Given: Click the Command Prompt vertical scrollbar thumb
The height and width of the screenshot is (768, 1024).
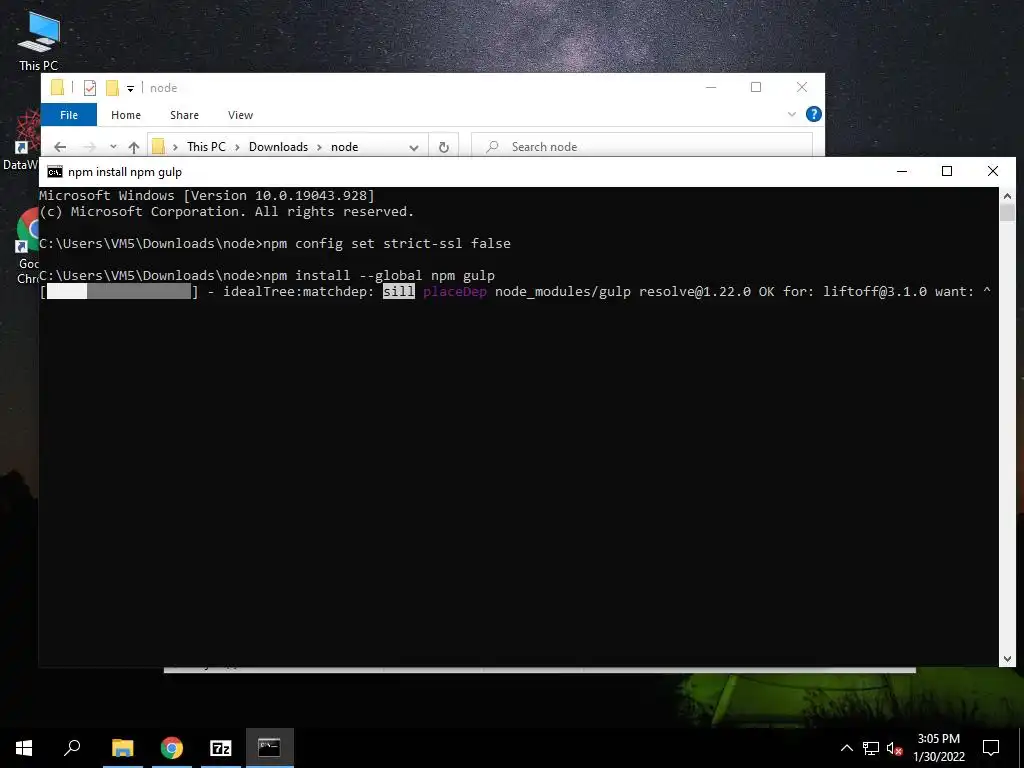Looking at the screenshot, I should pyautogui.click(x=1007, y=213).
